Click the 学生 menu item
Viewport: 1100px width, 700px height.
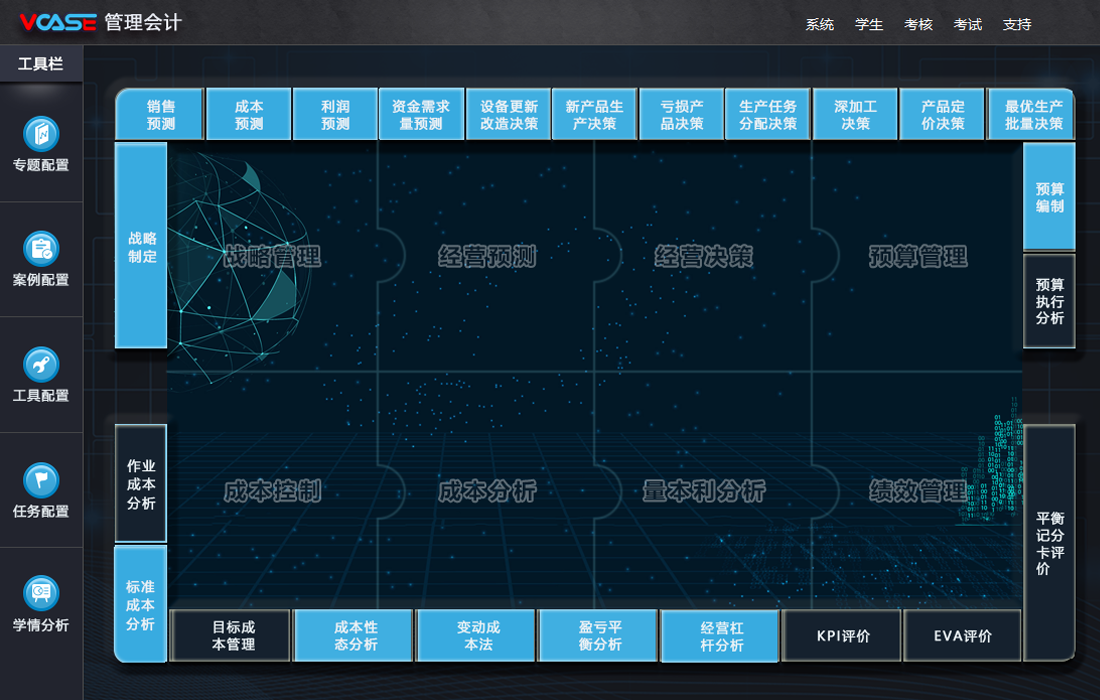869,24
